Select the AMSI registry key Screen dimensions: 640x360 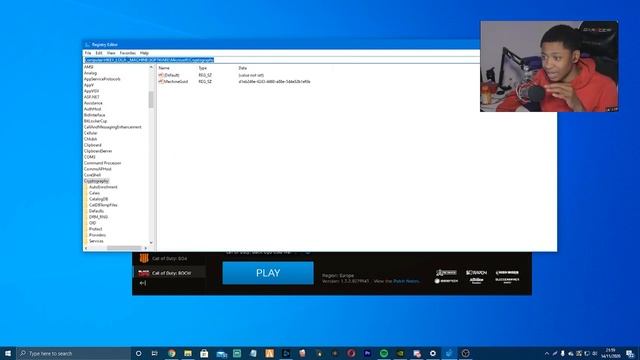coord(89,67)
